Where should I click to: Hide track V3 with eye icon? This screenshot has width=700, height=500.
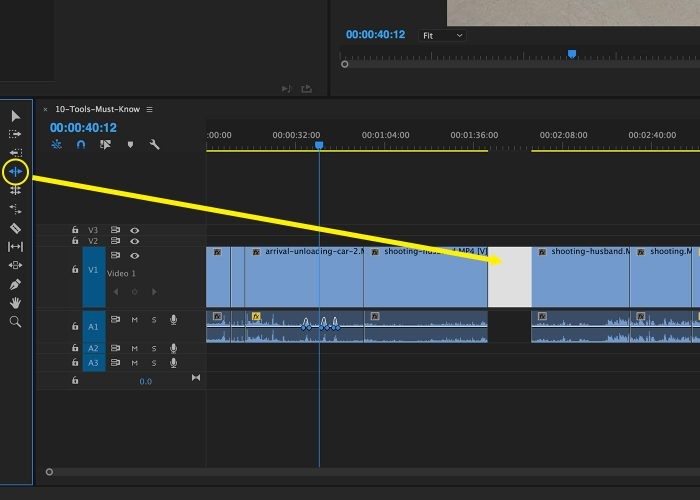134,230
